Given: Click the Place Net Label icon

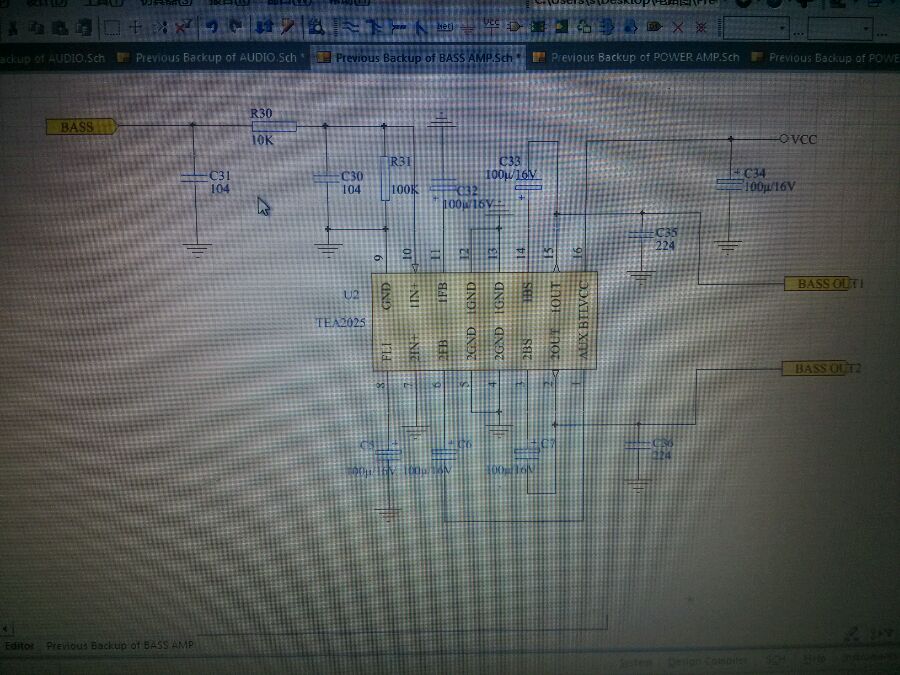Looking at the screenshot, I should [445, 27].
